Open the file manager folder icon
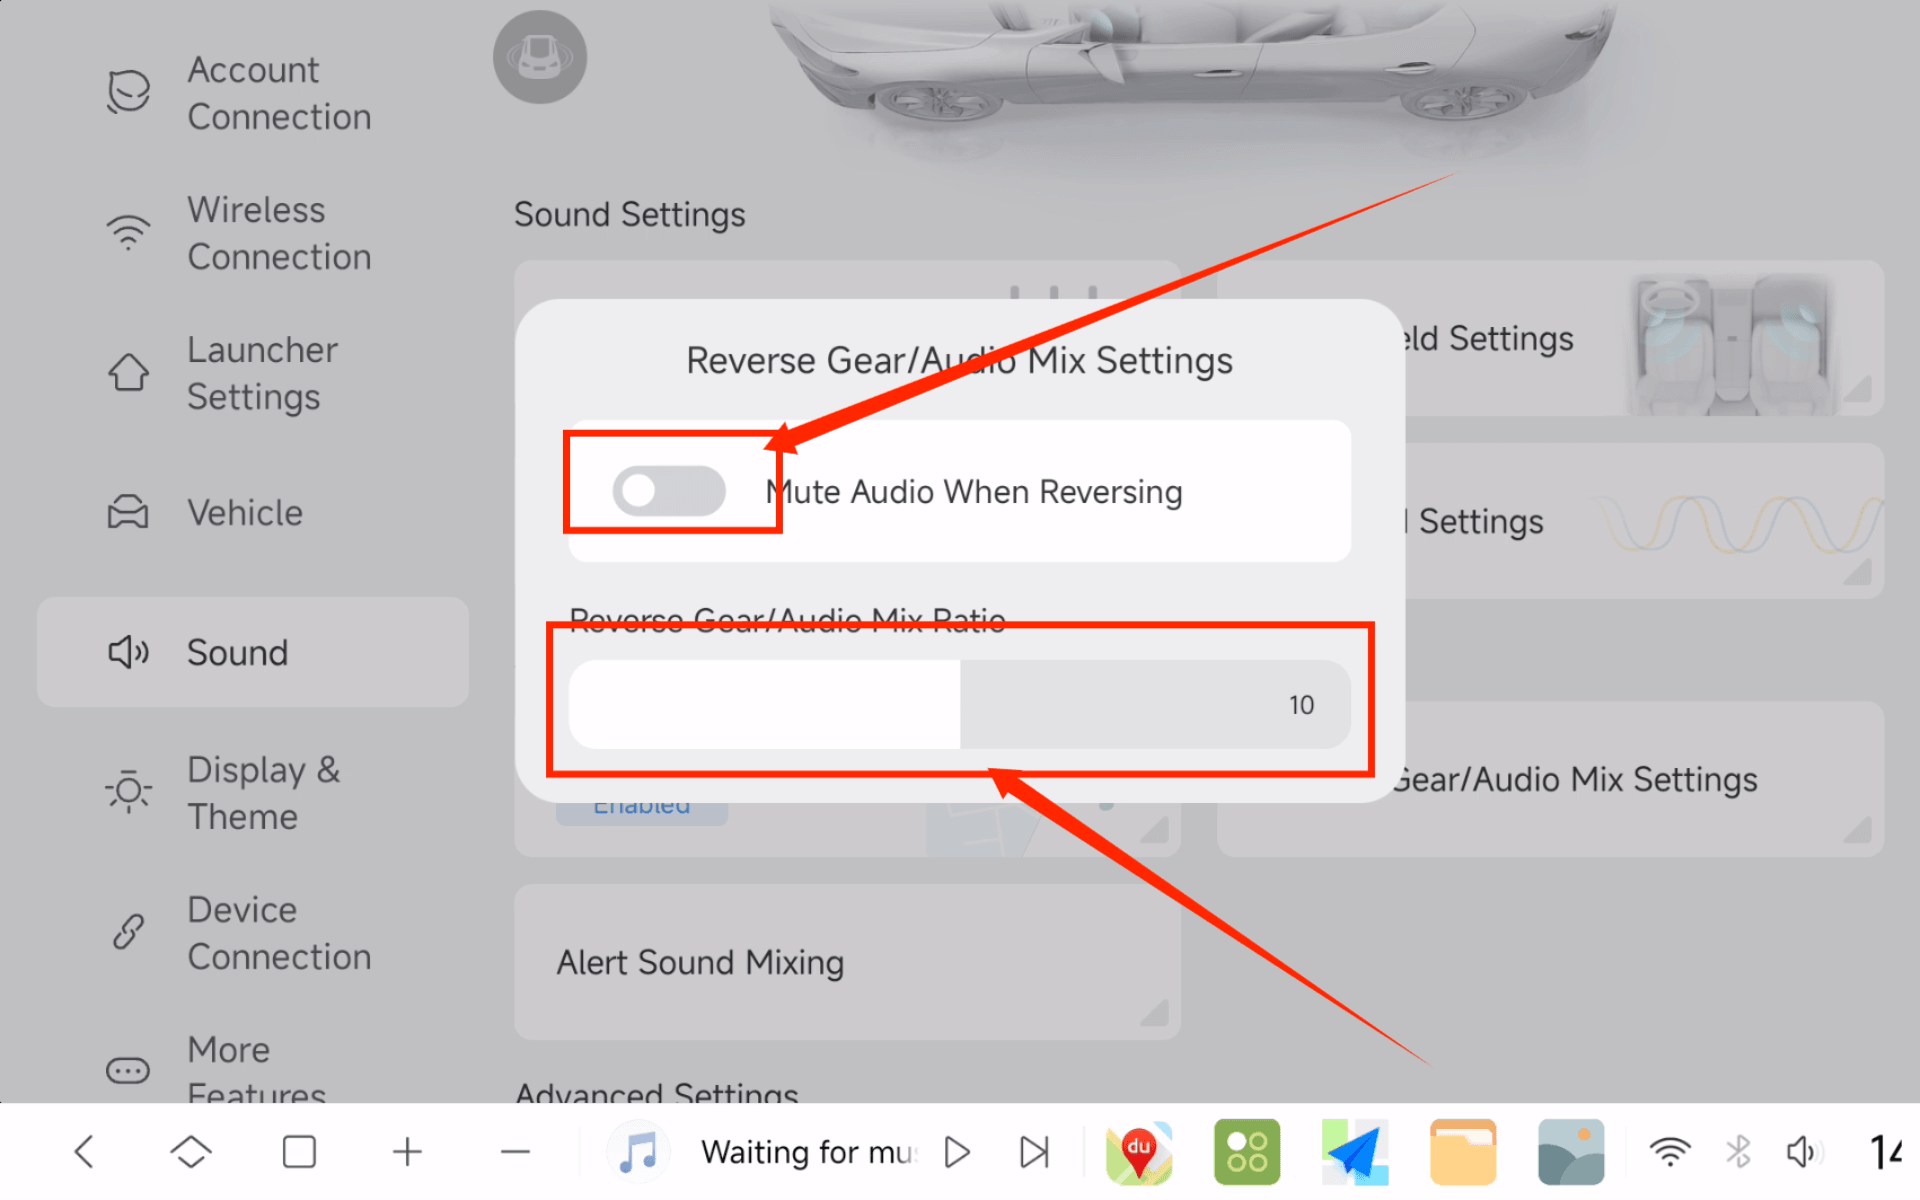1920x1200 pixels. [x=1463, y=1152]
